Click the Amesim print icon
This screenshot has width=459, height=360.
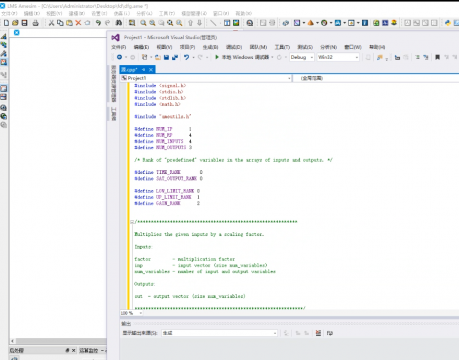click(35, 23)
